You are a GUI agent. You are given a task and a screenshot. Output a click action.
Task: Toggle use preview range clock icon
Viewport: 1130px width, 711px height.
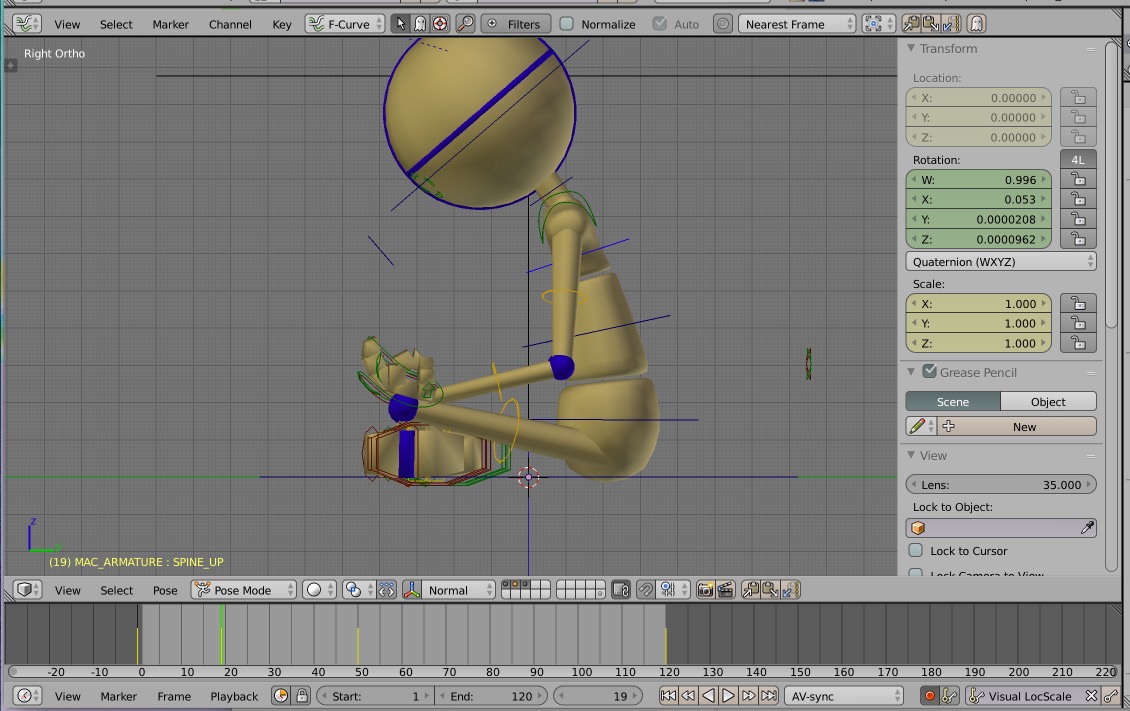click(x=281, y=696)
